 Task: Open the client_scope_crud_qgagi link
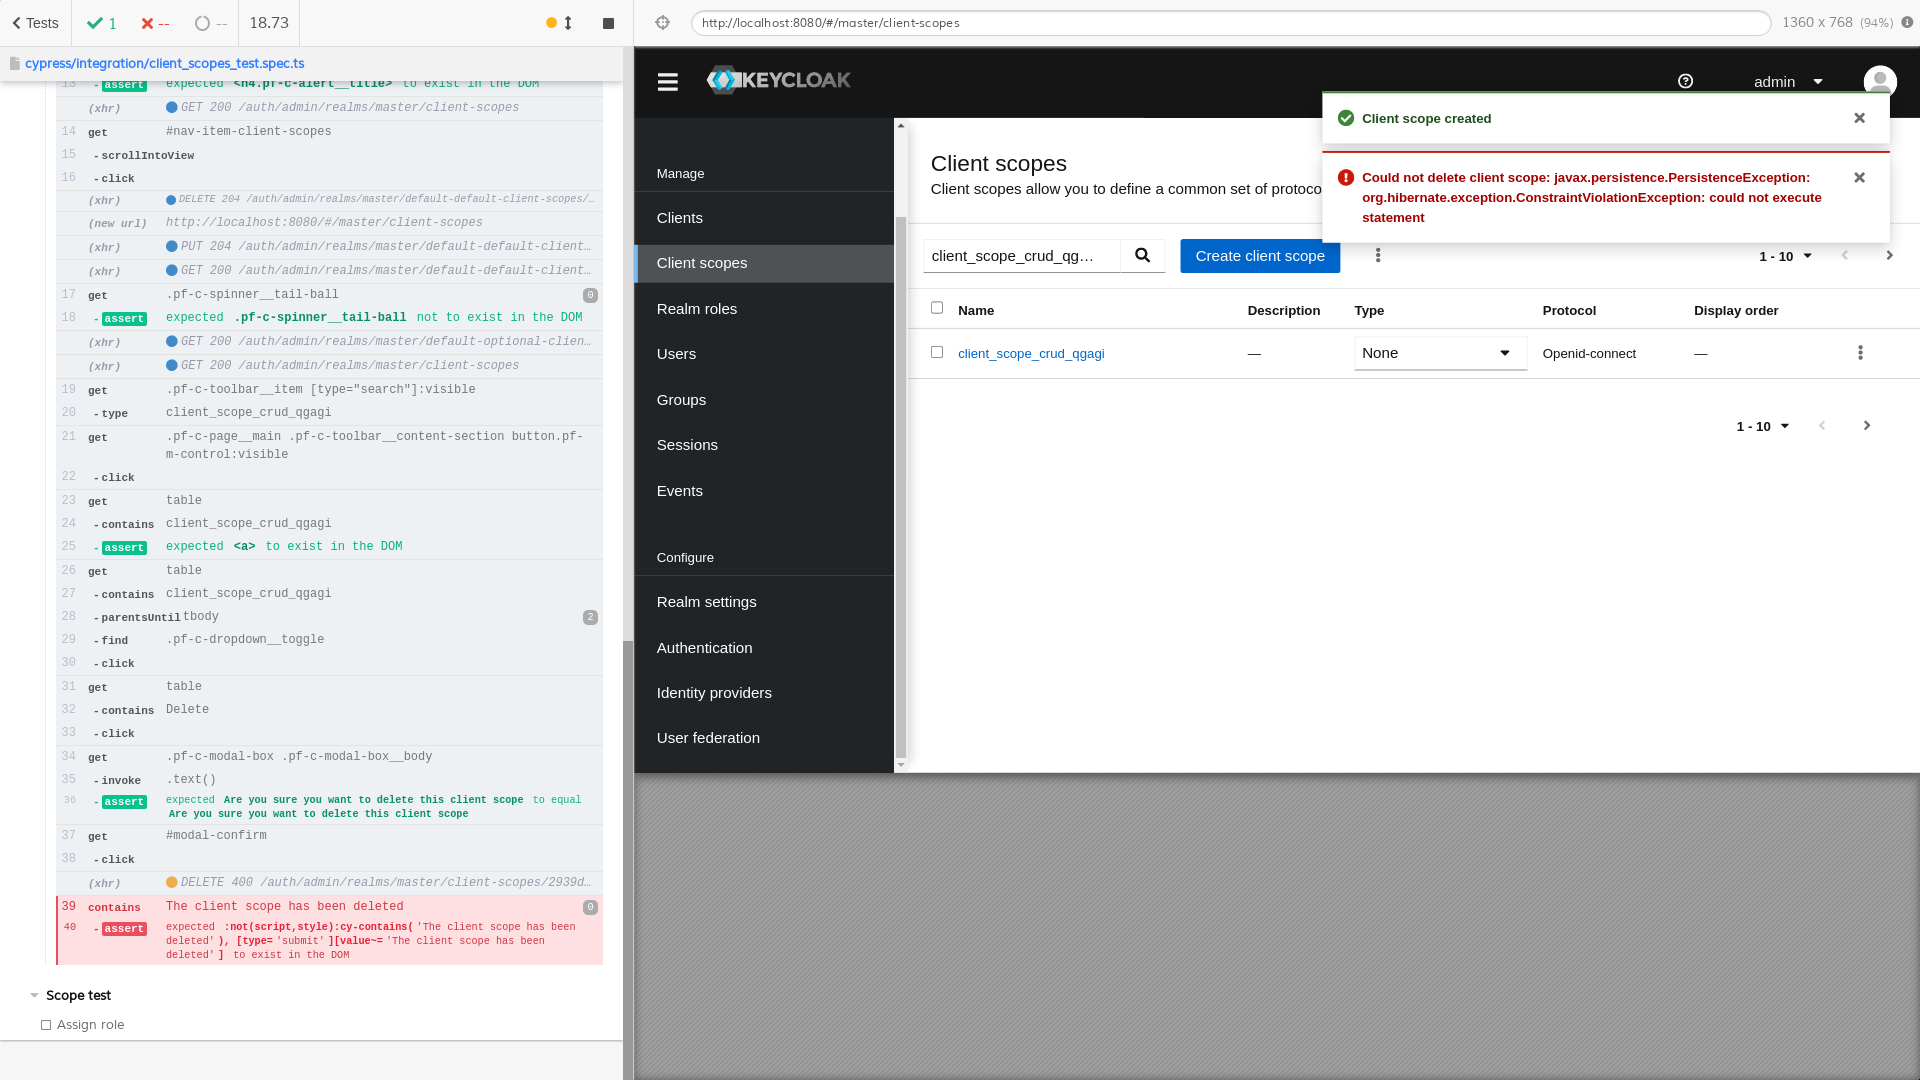1030,354
